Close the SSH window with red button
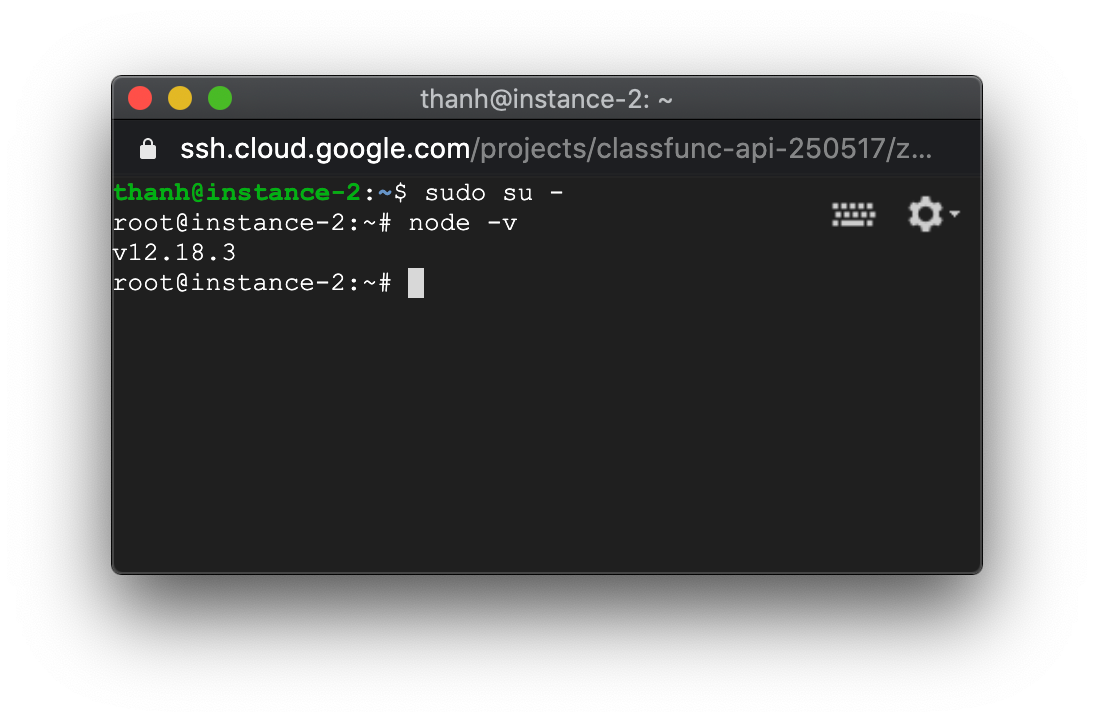 click(x=140, y=98)
